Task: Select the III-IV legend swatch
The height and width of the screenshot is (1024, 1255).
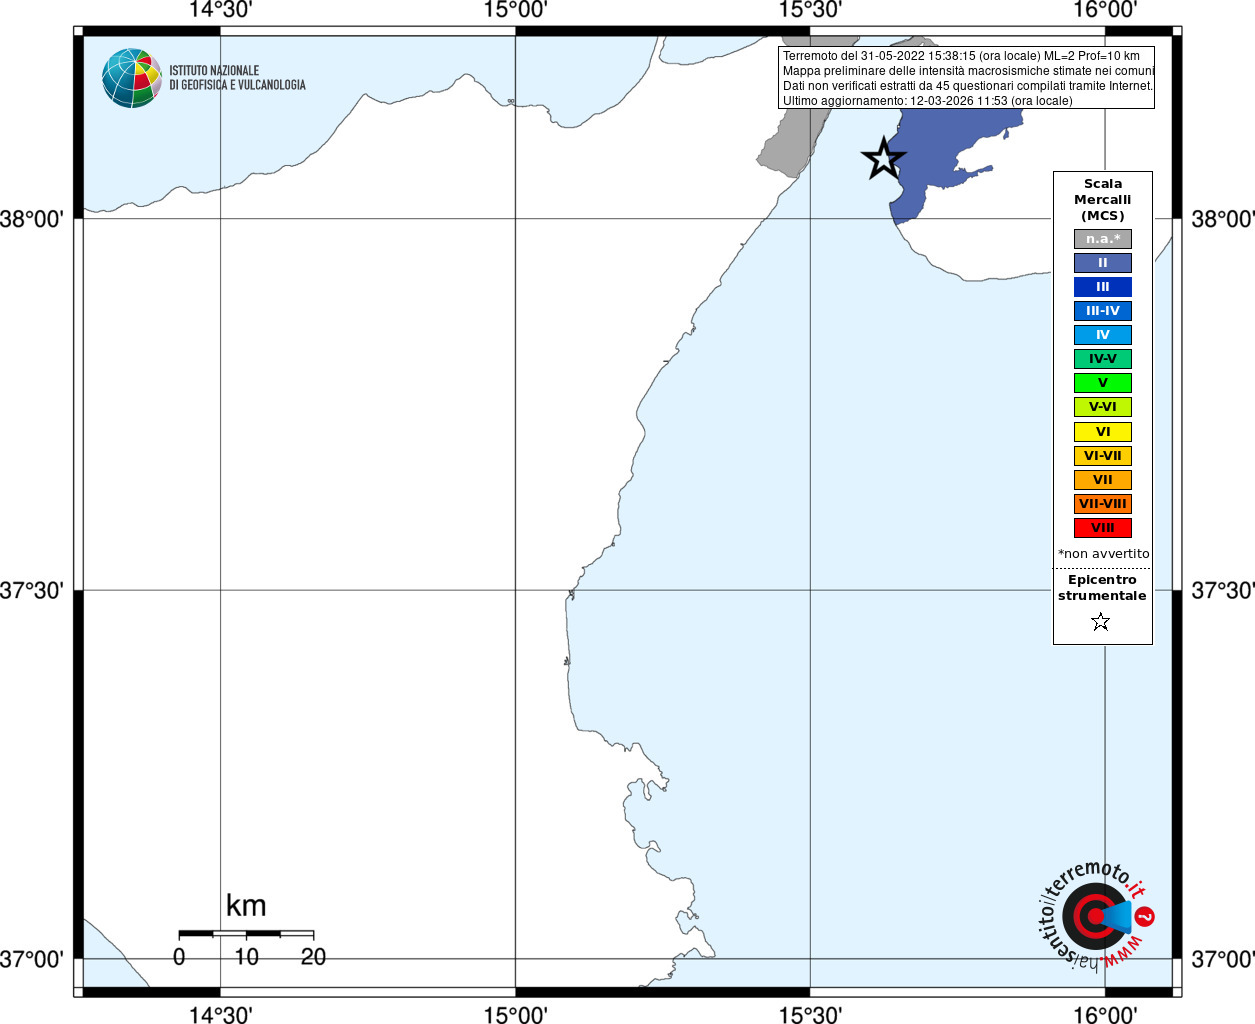Action: (x=1103, y=311)
